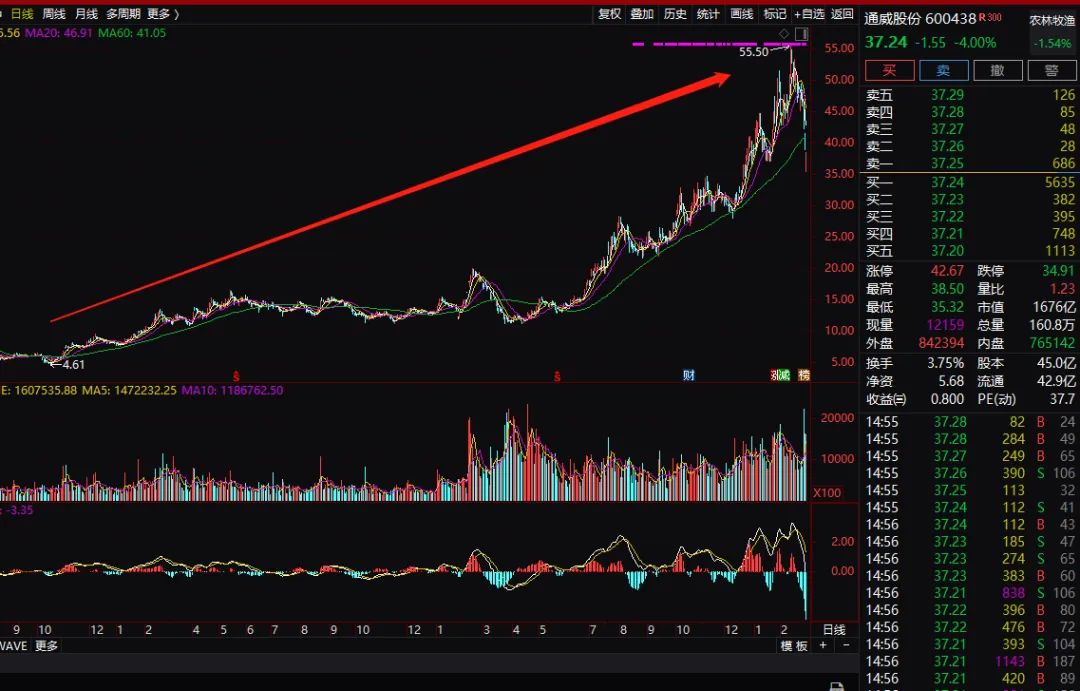
Task: Select the WAVE indicator tab
Action: click(13, 646)
